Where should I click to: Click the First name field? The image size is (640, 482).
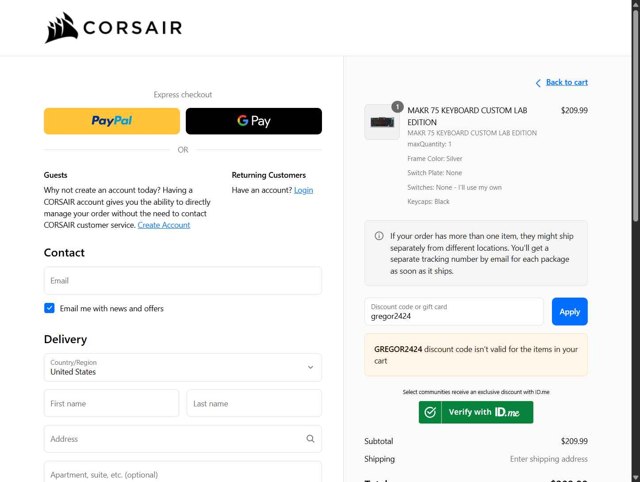[111, 403]
